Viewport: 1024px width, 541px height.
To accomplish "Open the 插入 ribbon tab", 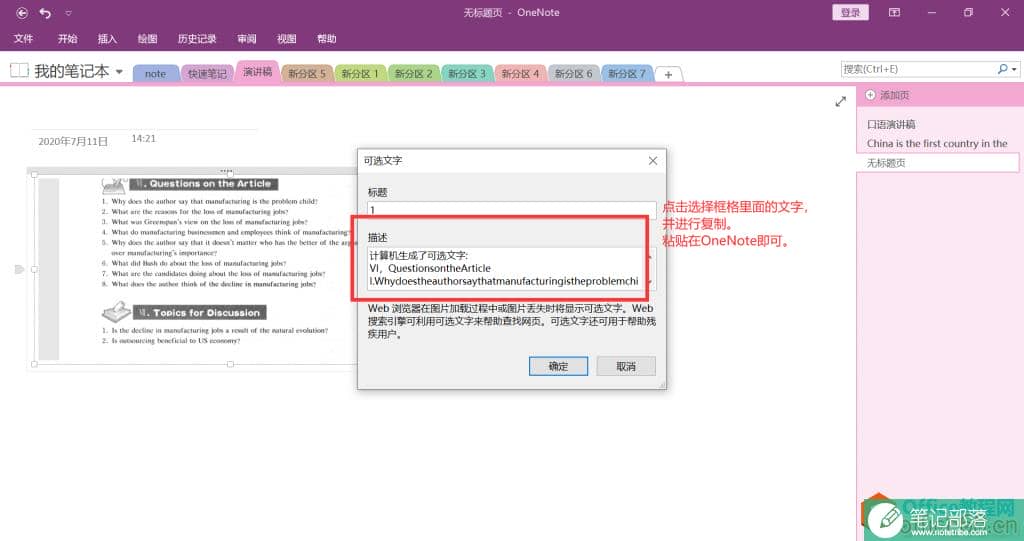I will click(x=107, y=39).
